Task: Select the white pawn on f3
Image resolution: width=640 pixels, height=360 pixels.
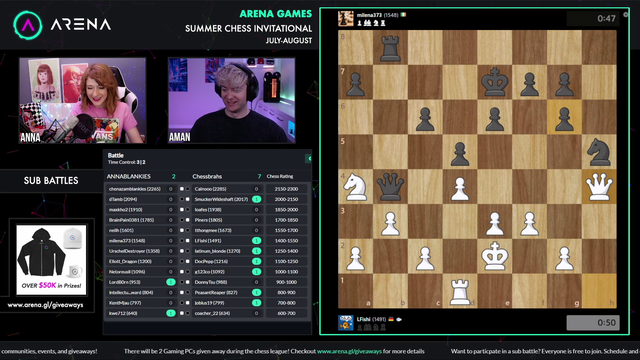Action: click(529, 223)
